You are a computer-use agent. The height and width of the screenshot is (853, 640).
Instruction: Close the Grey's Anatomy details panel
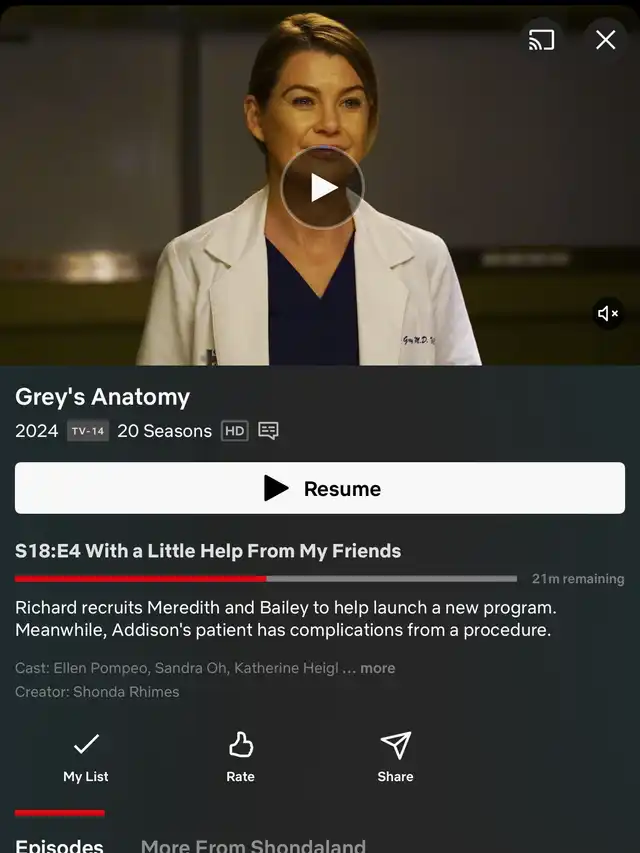(605, 40)
